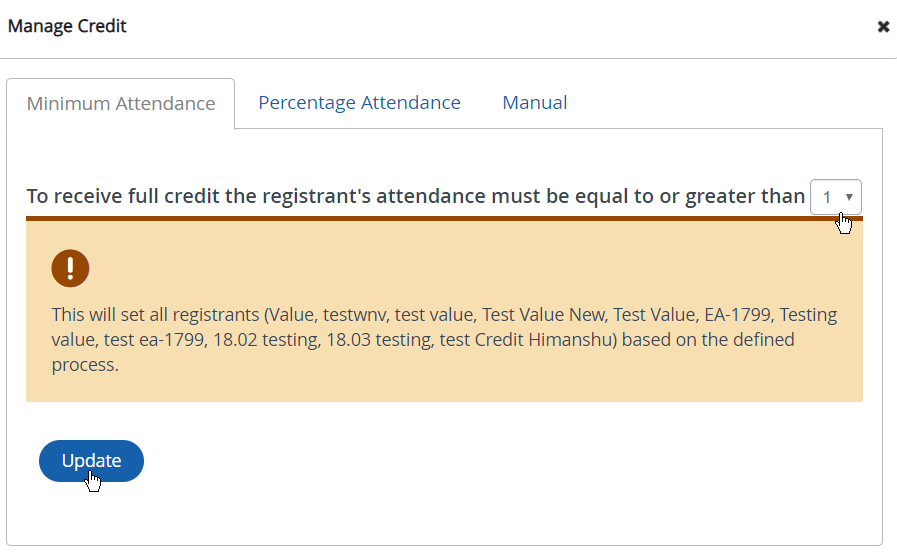Switch to the Minimum Attendance tab
Viewport: 897px width, 553px height.
point(121,104)
